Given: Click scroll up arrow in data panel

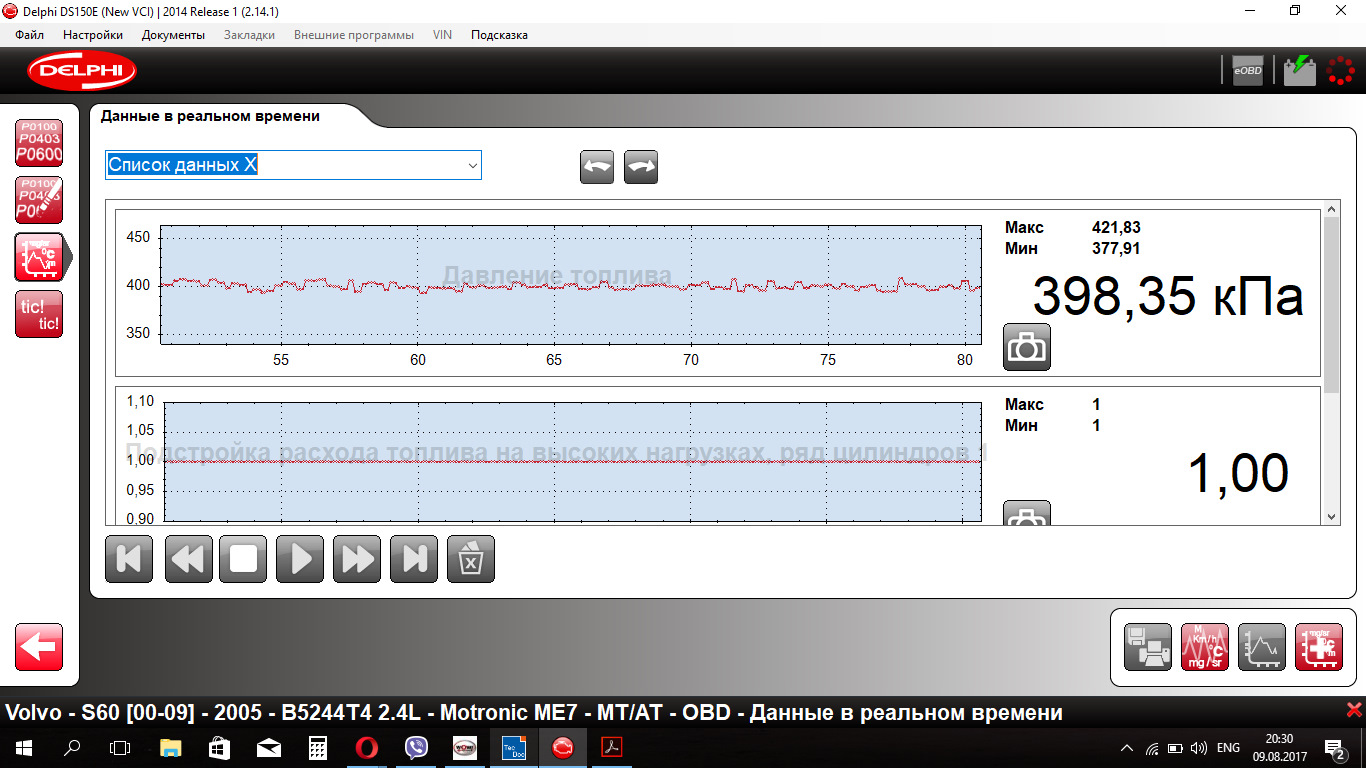Looking at the screenshot, I should coord(1331,209).
